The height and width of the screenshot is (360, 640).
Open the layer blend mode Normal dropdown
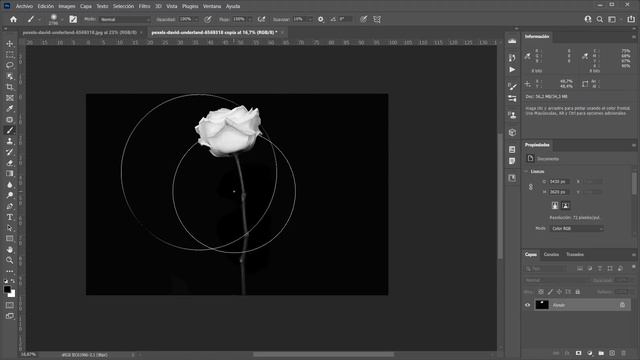click(557, 280)
